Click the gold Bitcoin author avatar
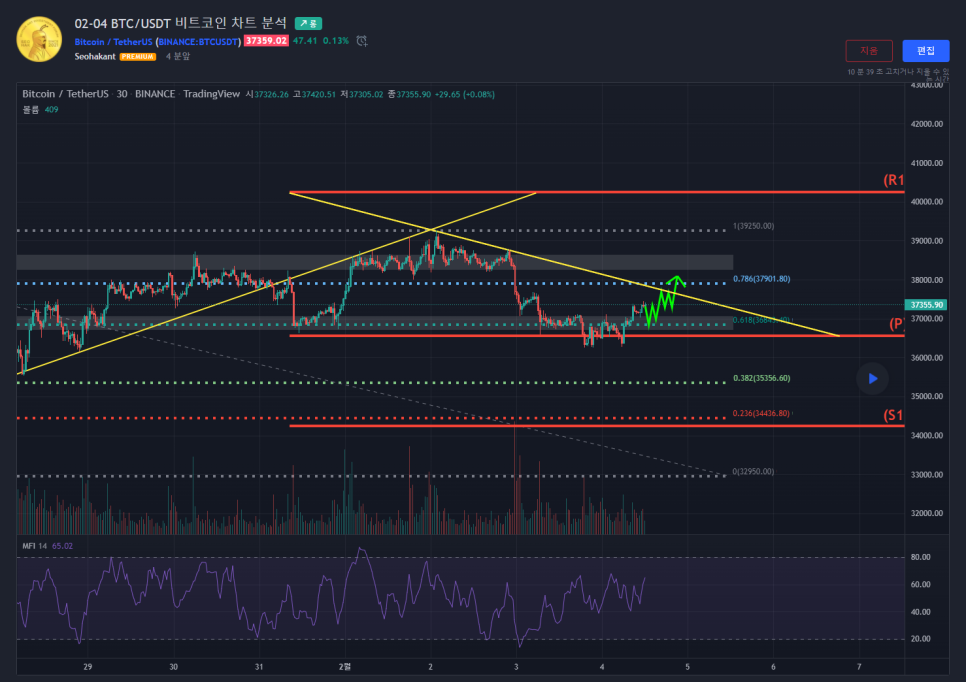The image size is (966, 682). [40, 39]
